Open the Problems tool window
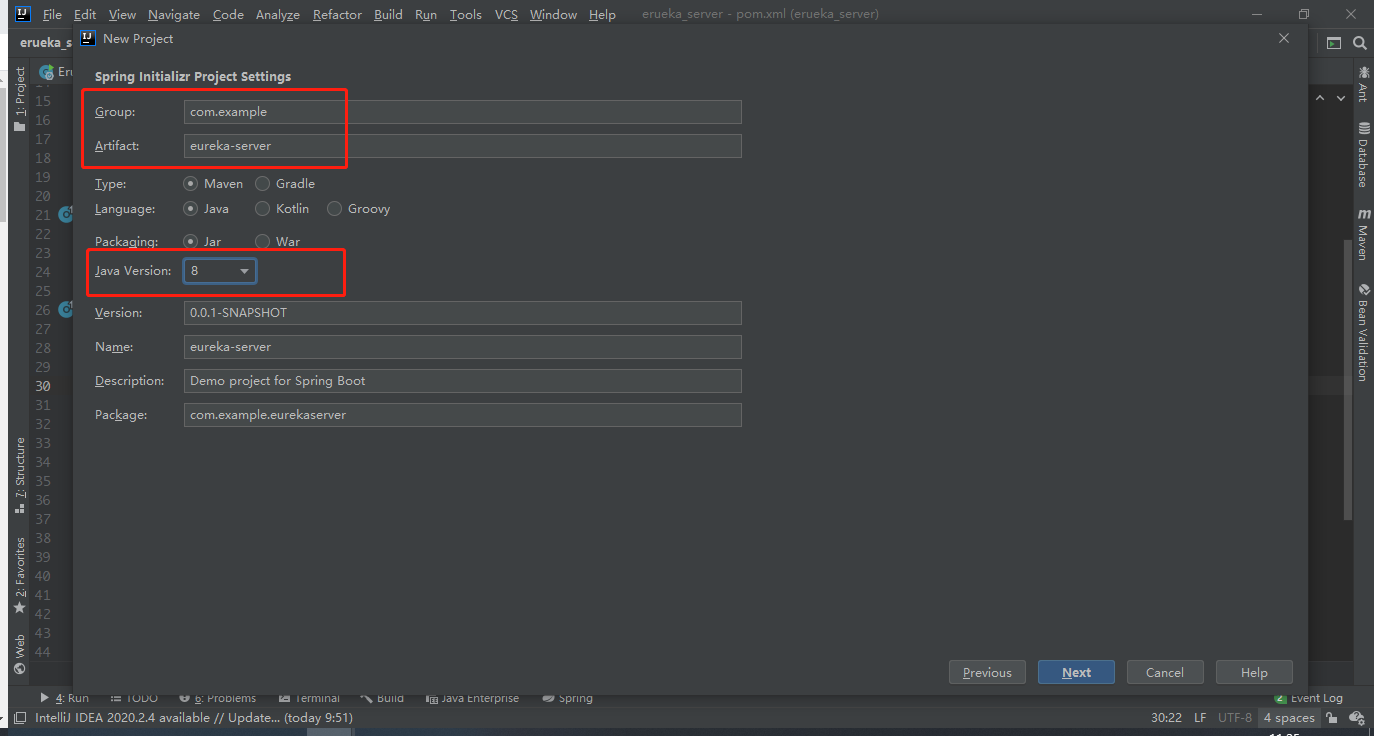Screen dimensions: 1374x736 point(218,698)
